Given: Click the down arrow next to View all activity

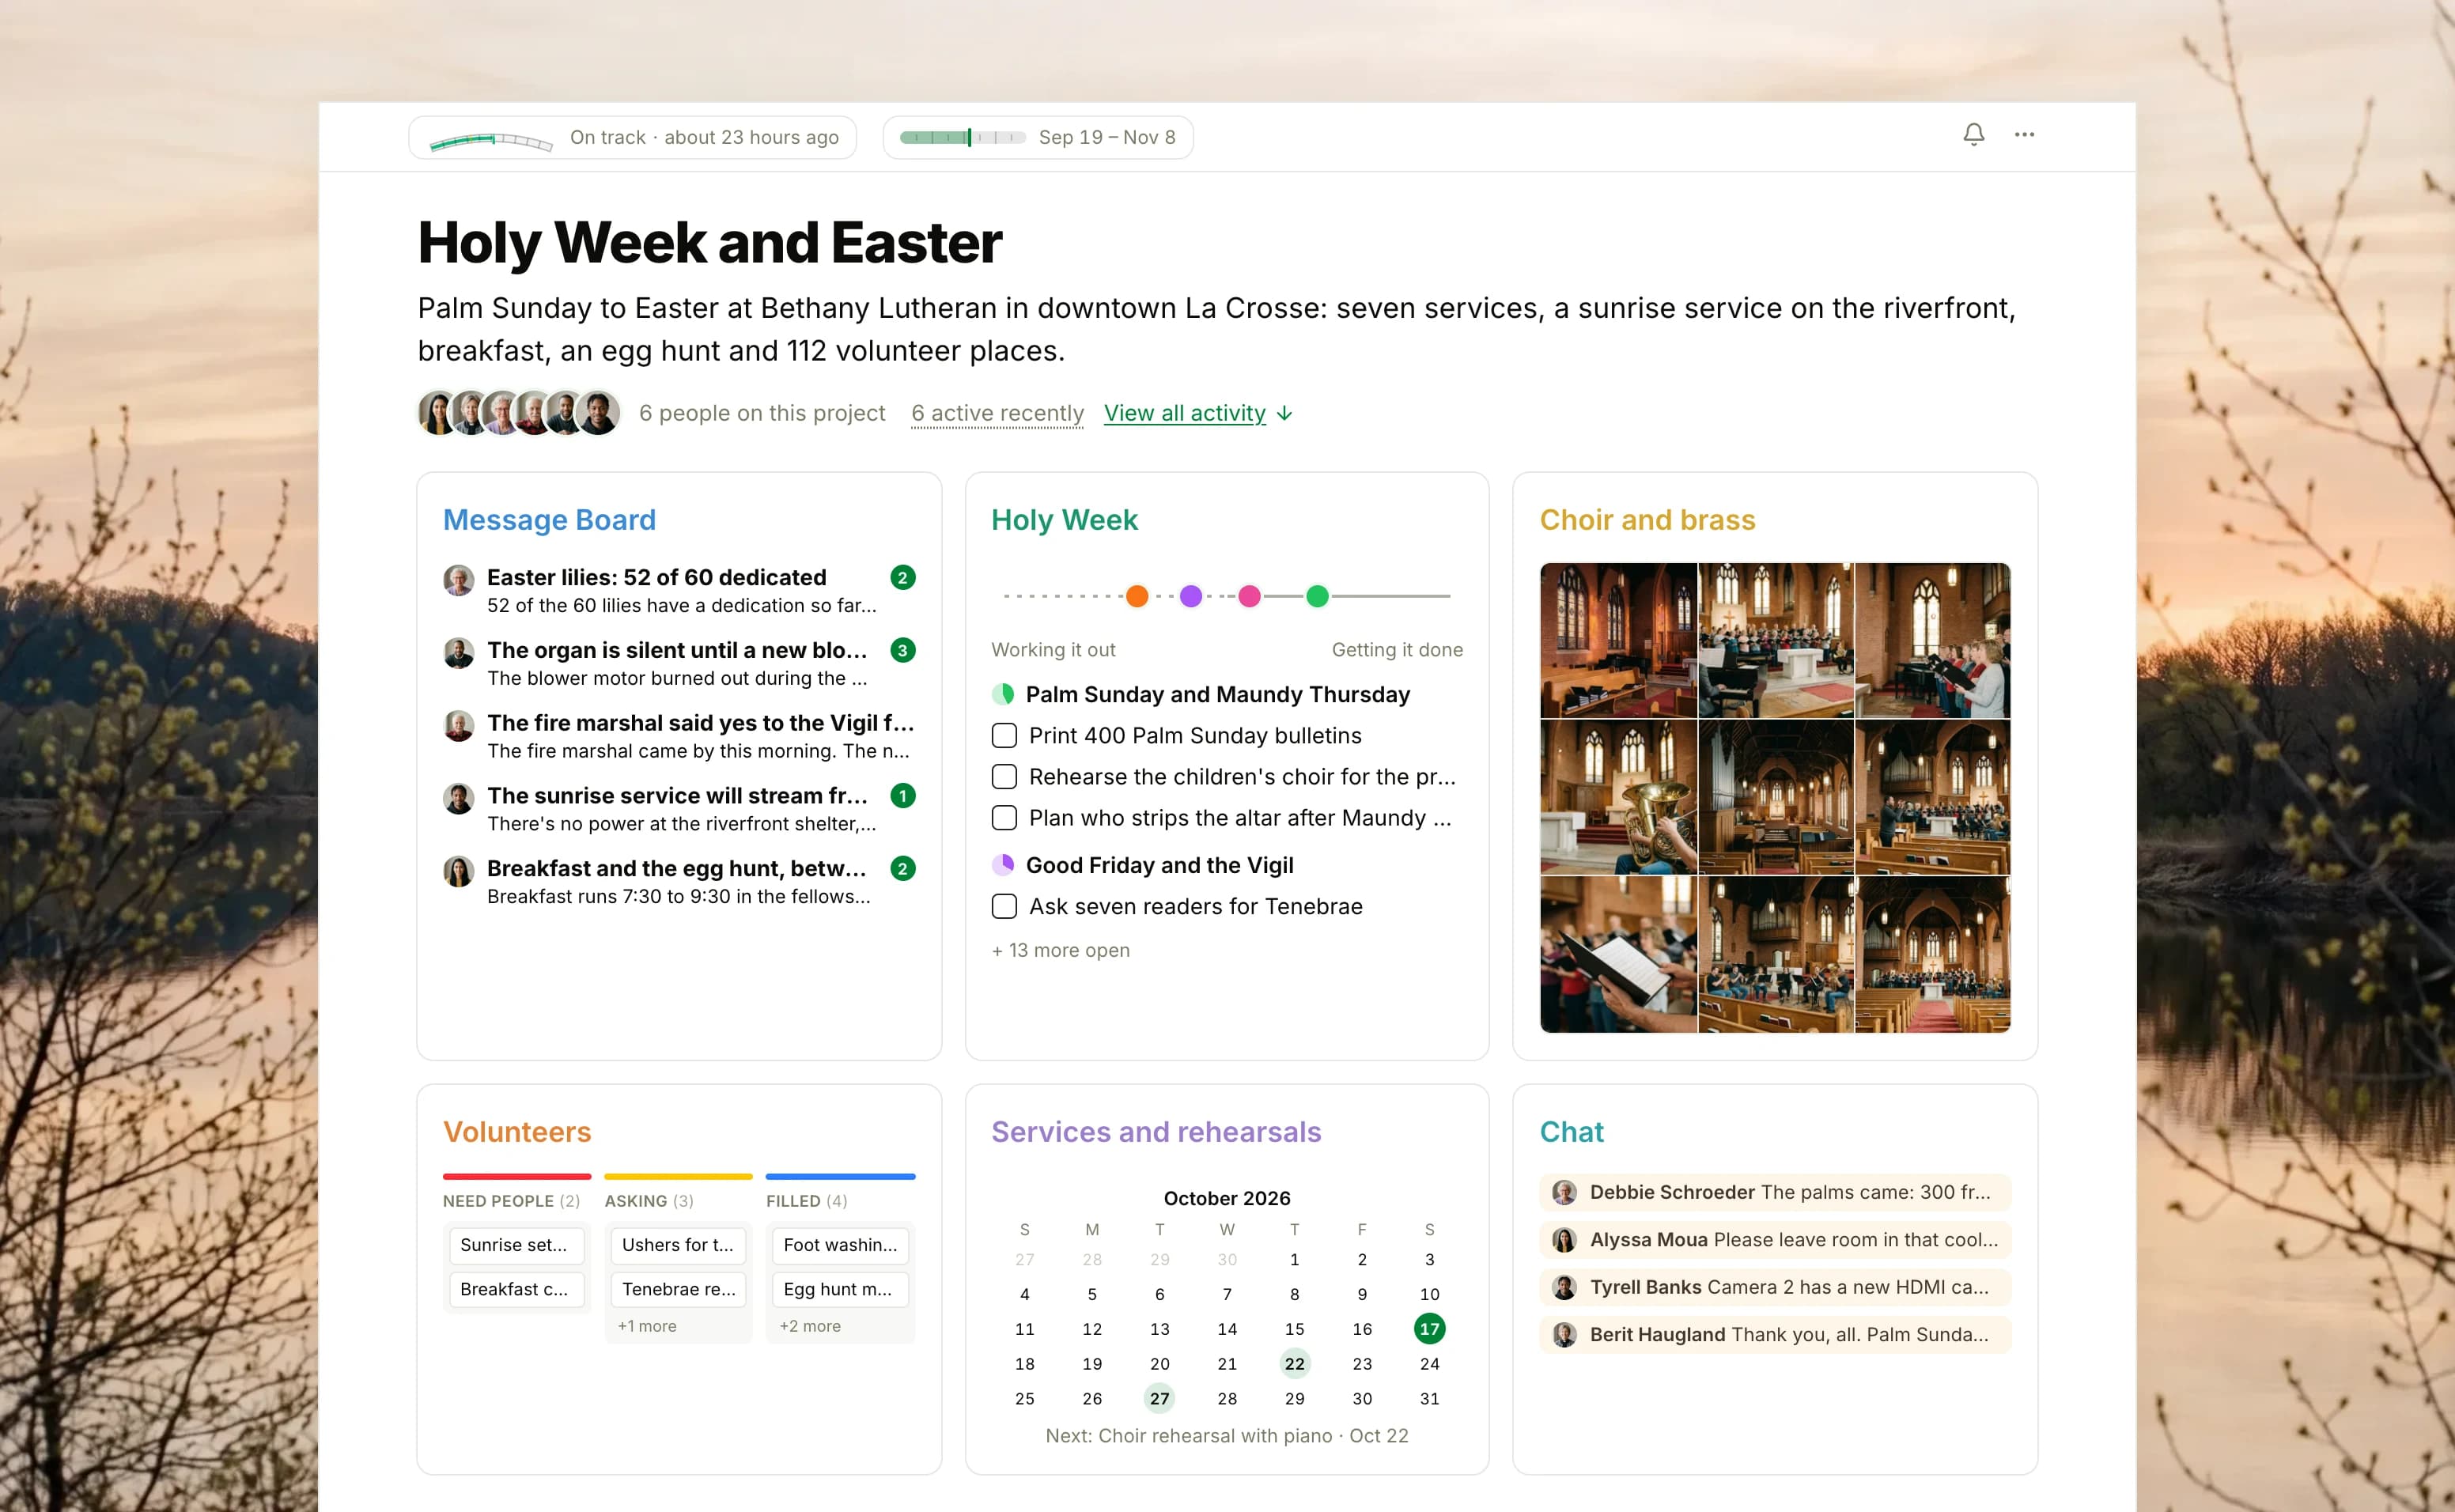Looking at the screenshot, I should coord(1285,414).
